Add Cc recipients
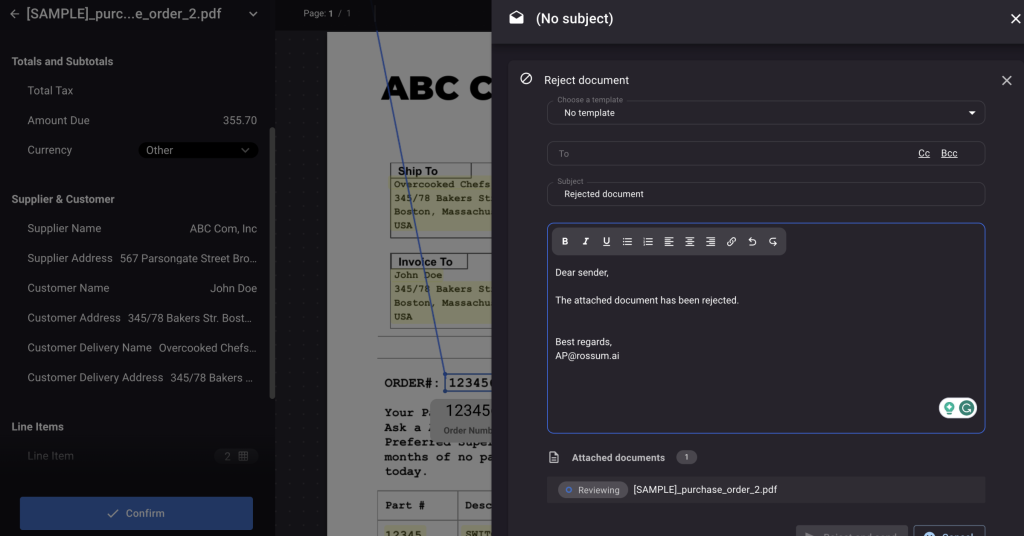Viewport: 1024px width, 536px height. [x=923, y=153]
